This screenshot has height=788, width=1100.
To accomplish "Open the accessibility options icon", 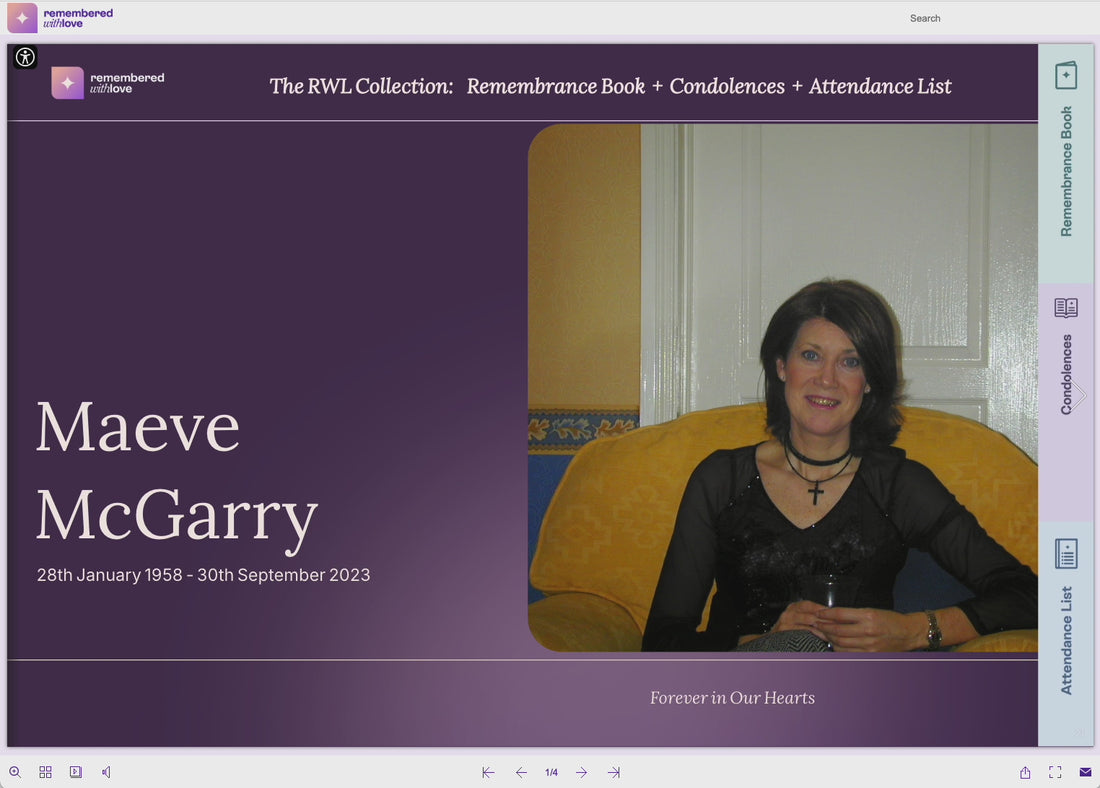I will coord(25,57).
